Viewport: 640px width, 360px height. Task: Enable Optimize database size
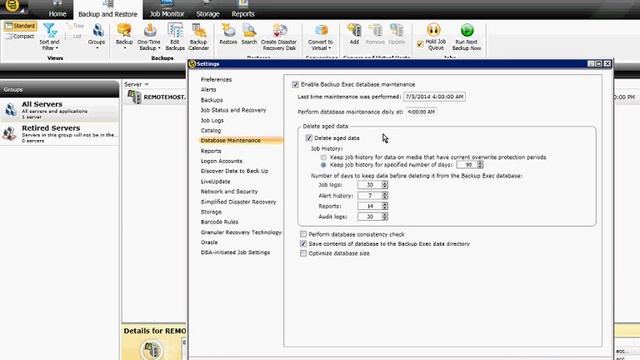[x=303, y=253]
